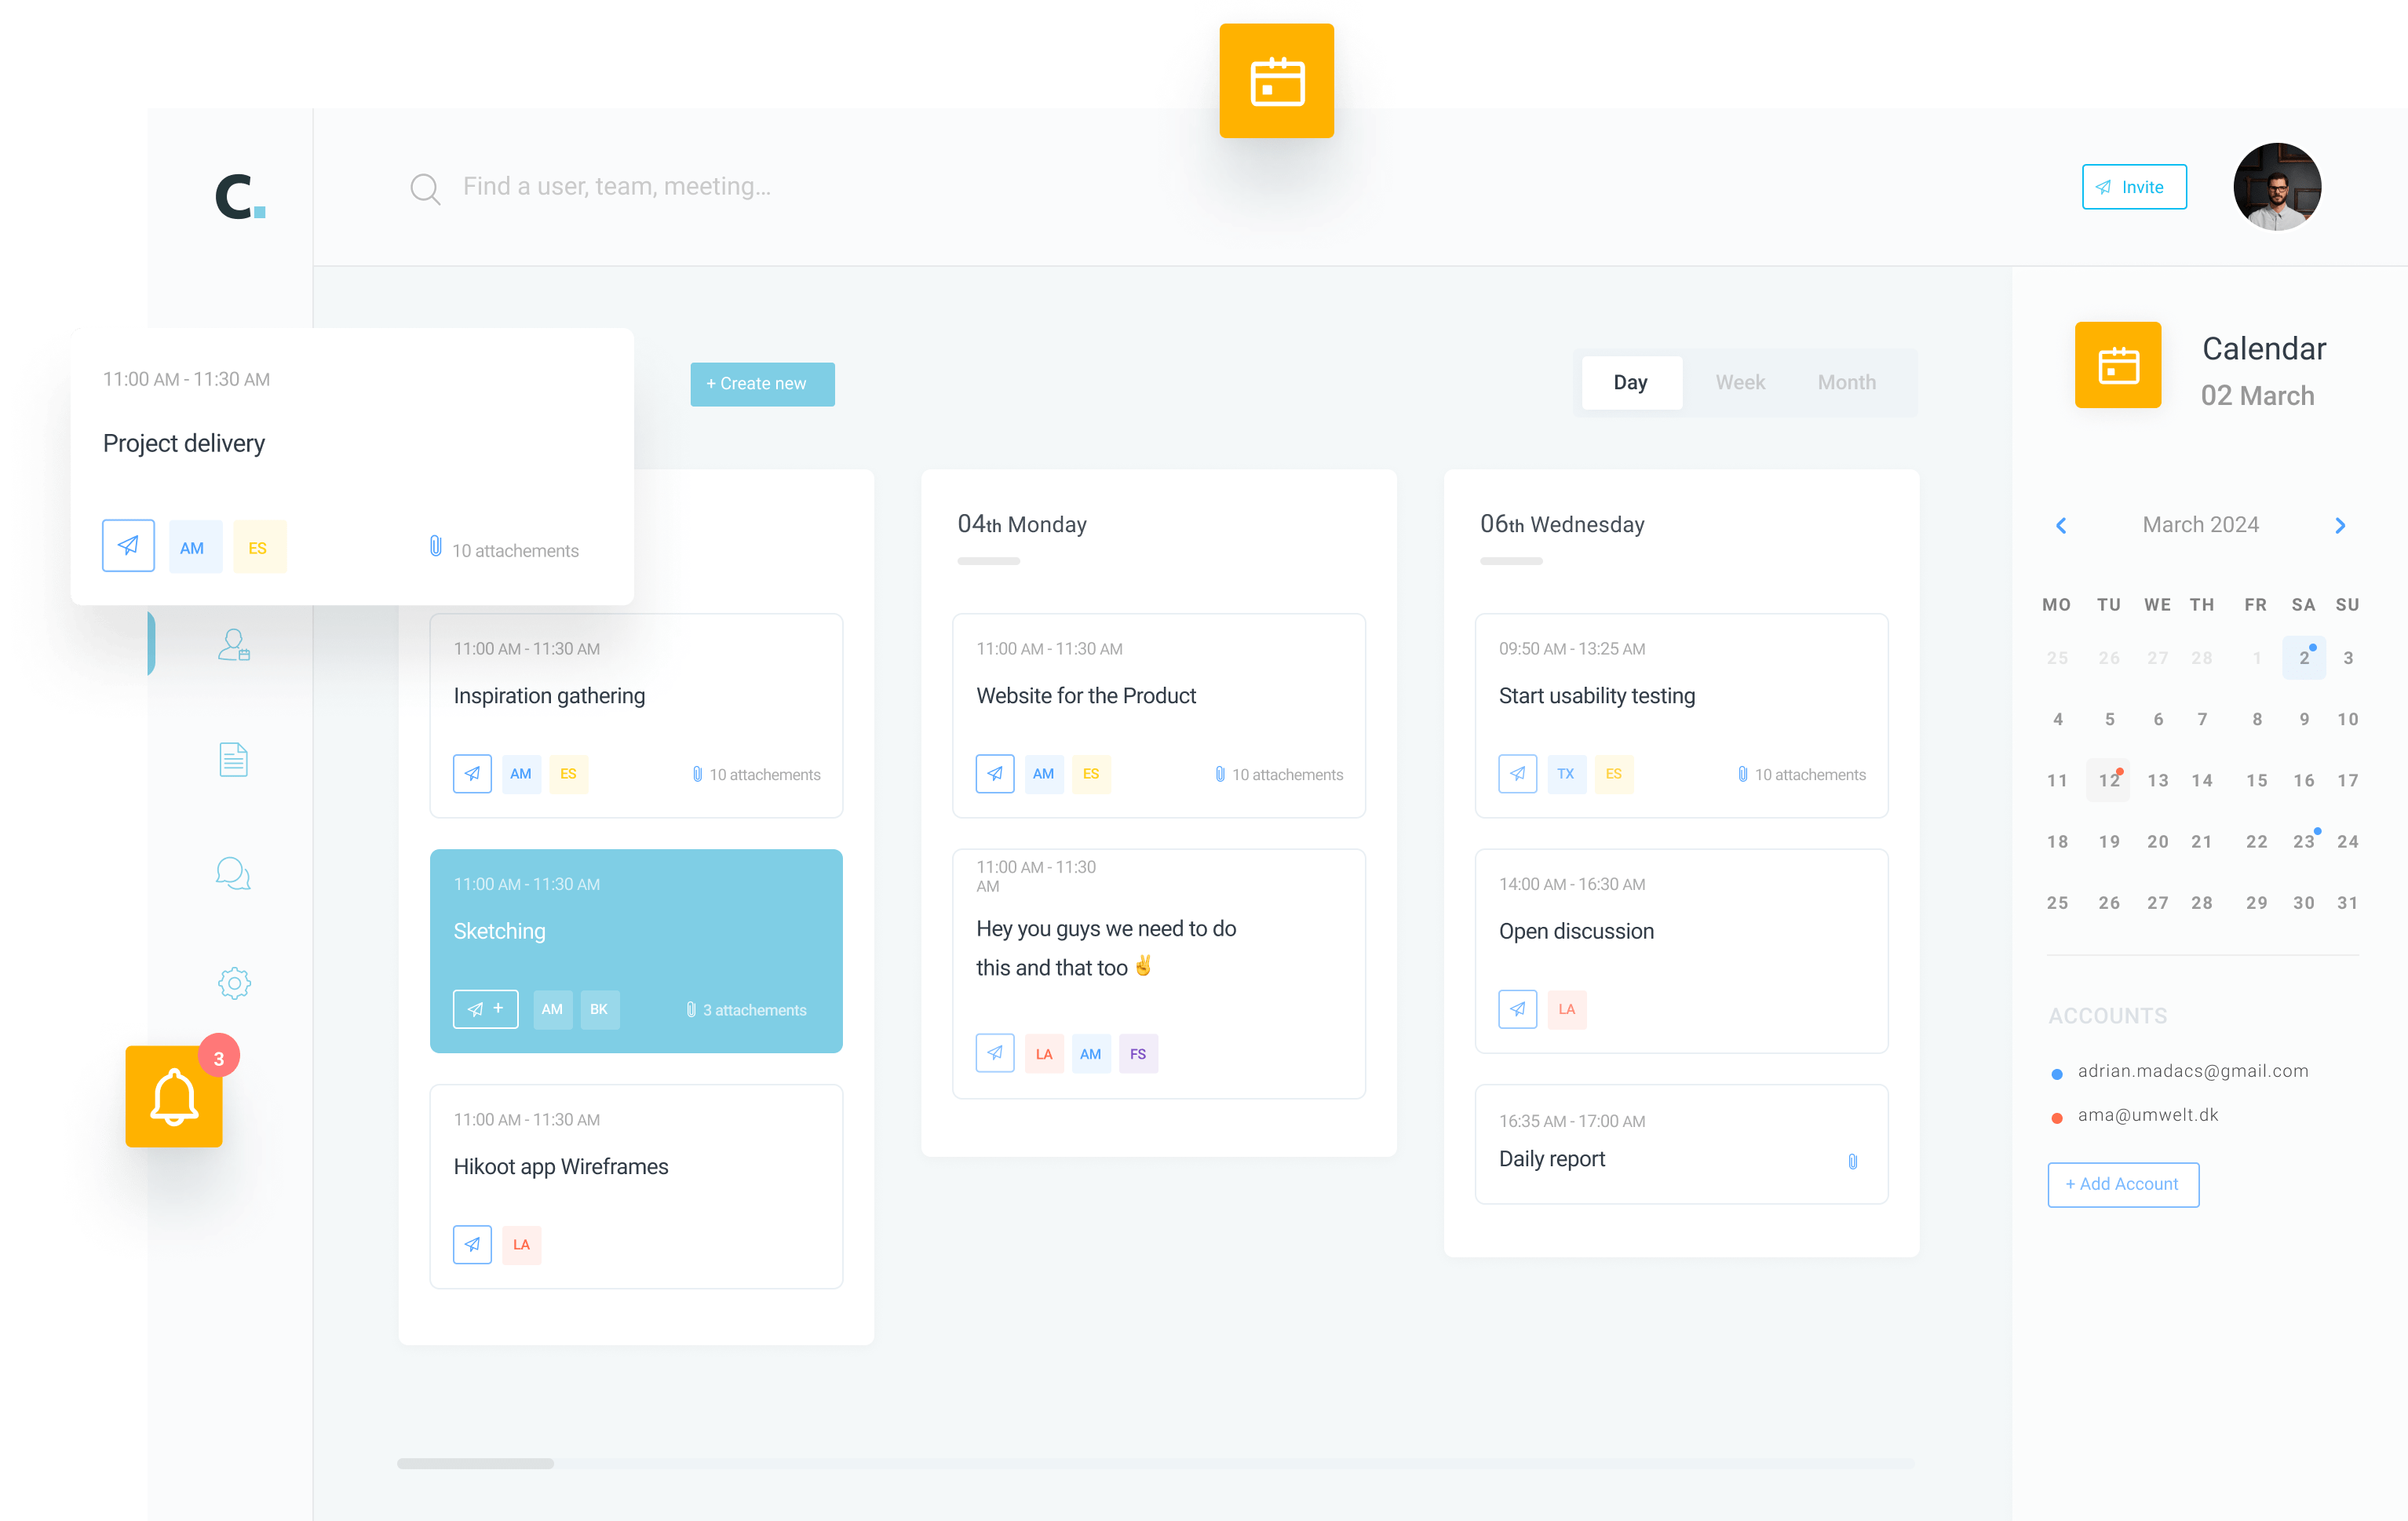Click the horizontal scrollbar thumb
The width and height of the screenshot is (2408, 1521).
click(x=475, y=1463)
